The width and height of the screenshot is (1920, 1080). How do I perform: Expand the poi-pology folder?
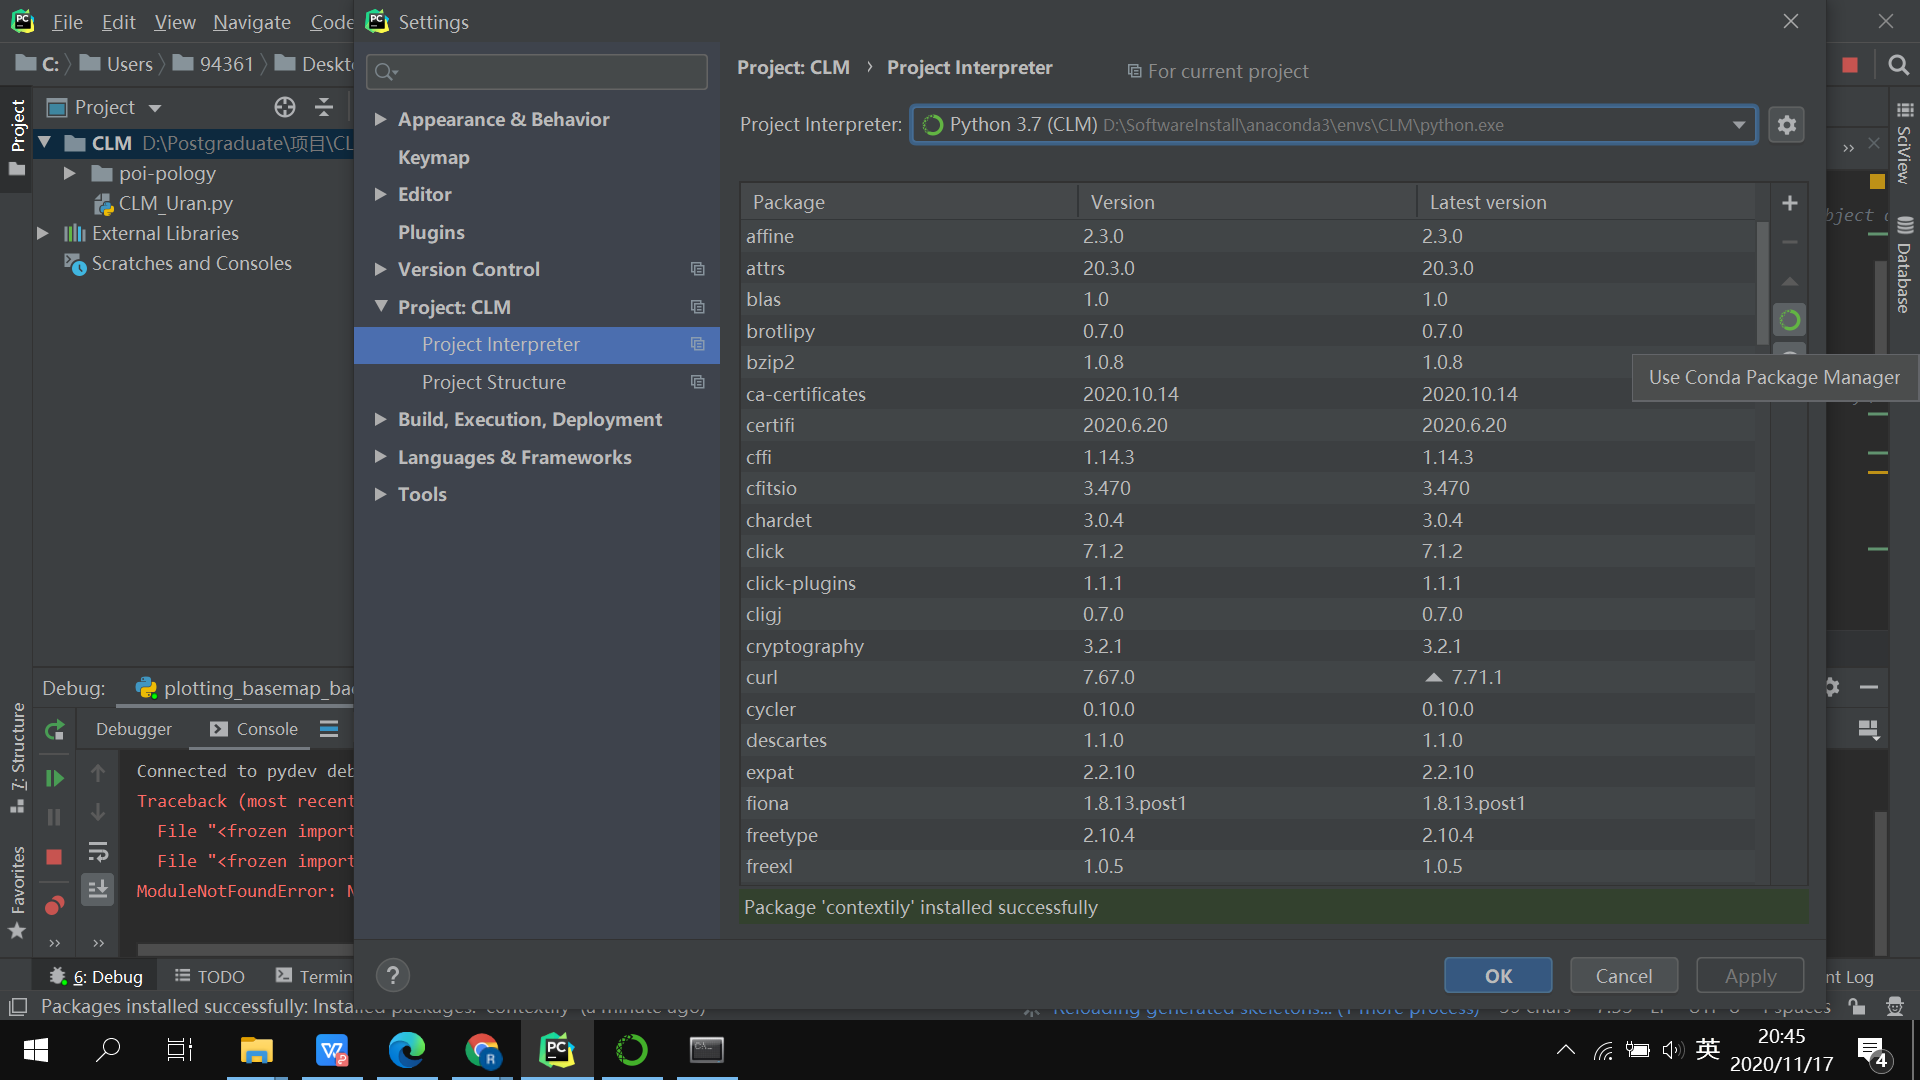click(70, 173)
